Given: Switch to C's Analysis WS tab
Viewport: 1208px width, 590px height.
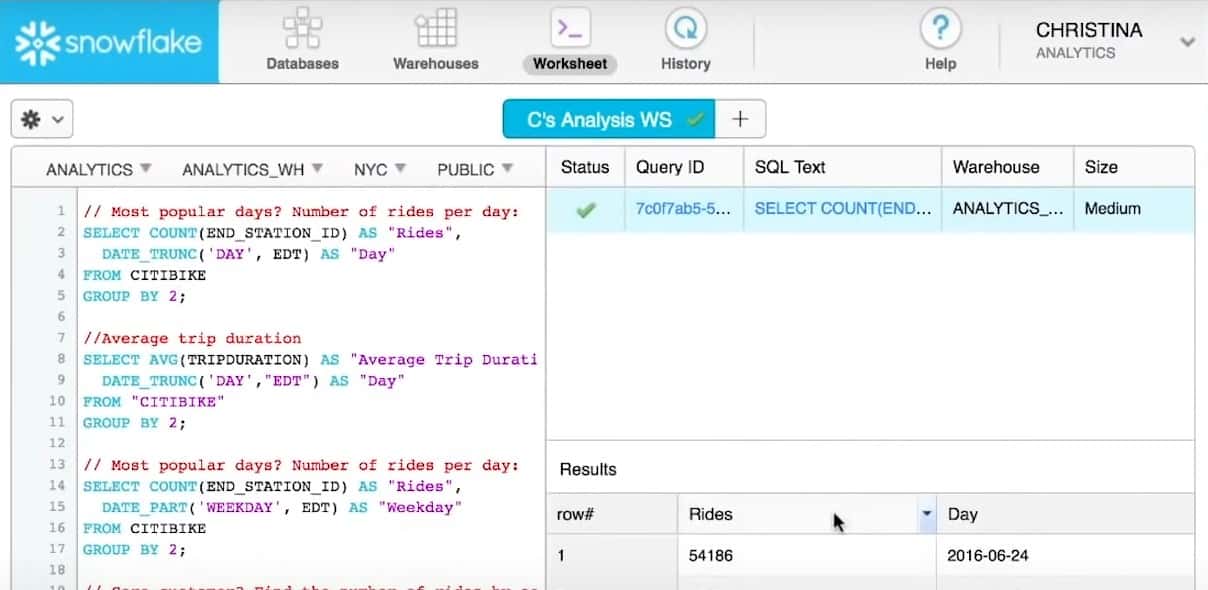Looking at the screenshot, I should click(x=609, y=119).
